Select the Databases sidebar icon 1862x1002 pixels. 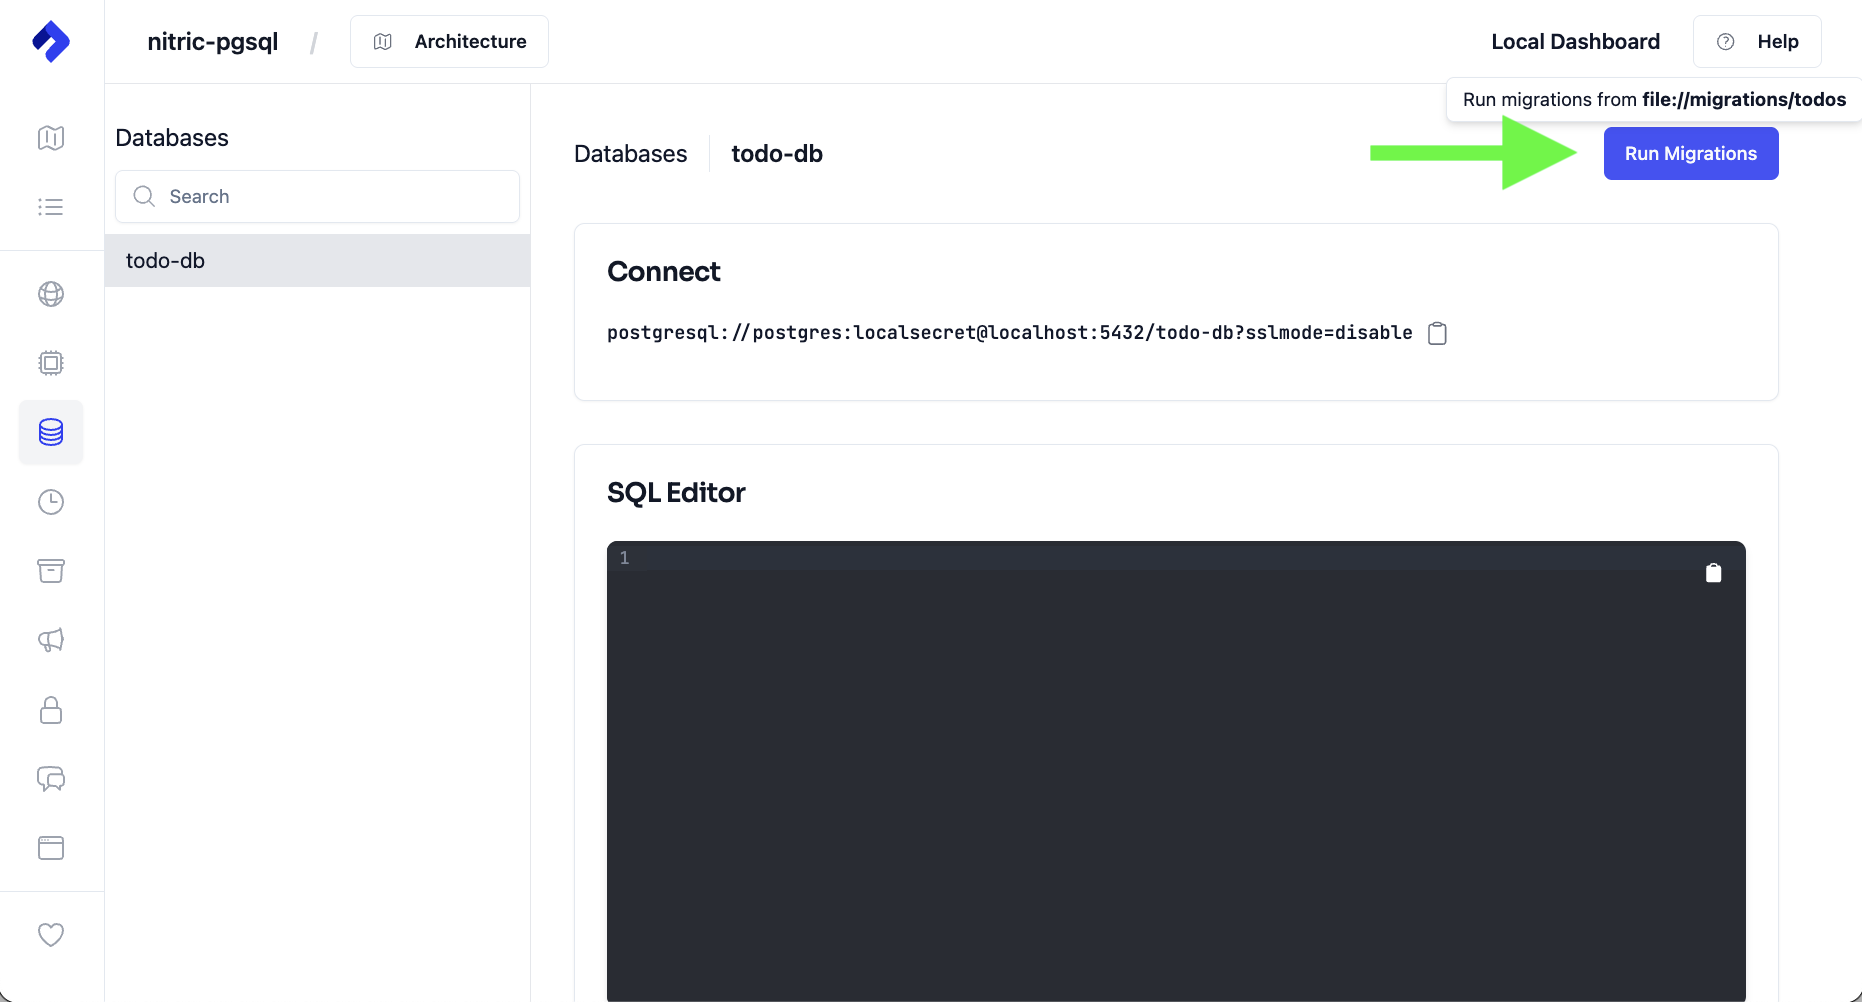coord(51,432)
